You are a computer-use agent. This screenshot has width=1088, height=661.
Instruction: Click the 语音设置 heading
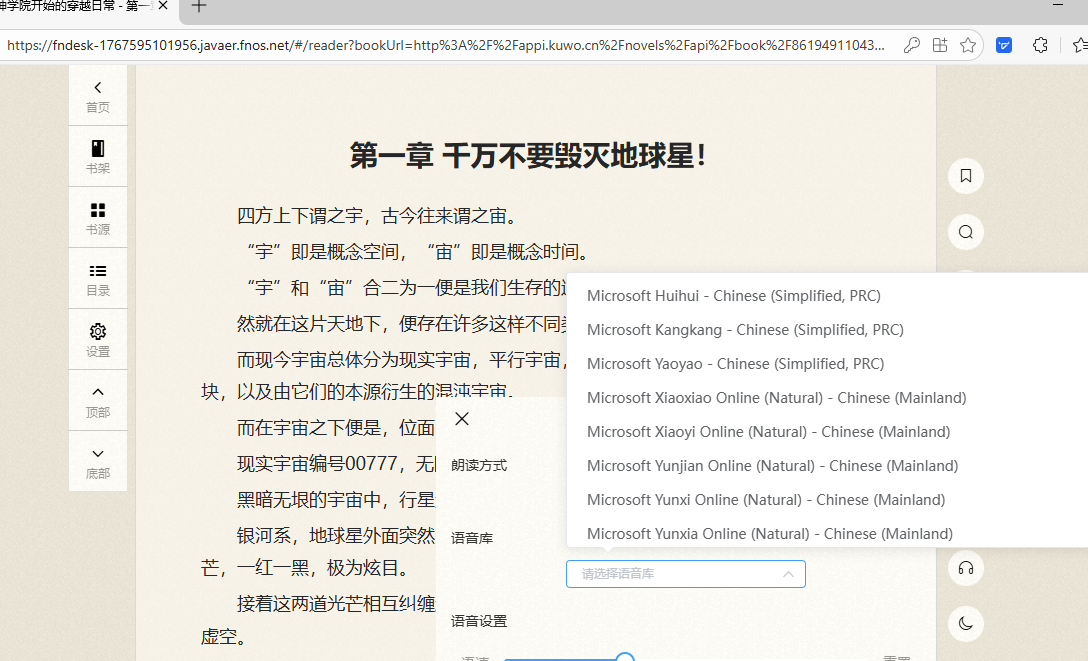(x=479, y=621)
